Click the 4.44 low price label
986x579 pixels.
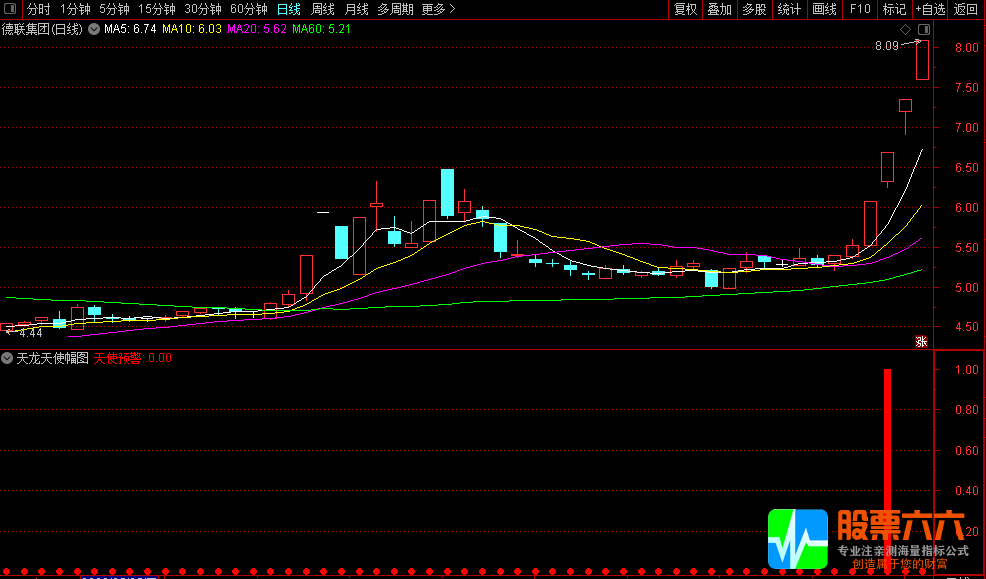click(x=31, y=333)
